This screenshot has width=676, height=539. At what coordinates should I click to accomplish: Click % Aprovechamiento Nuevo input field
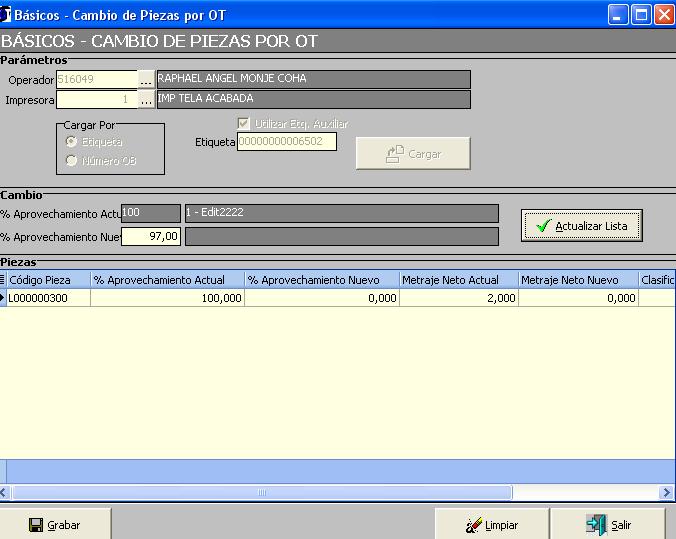coord(151,236)
